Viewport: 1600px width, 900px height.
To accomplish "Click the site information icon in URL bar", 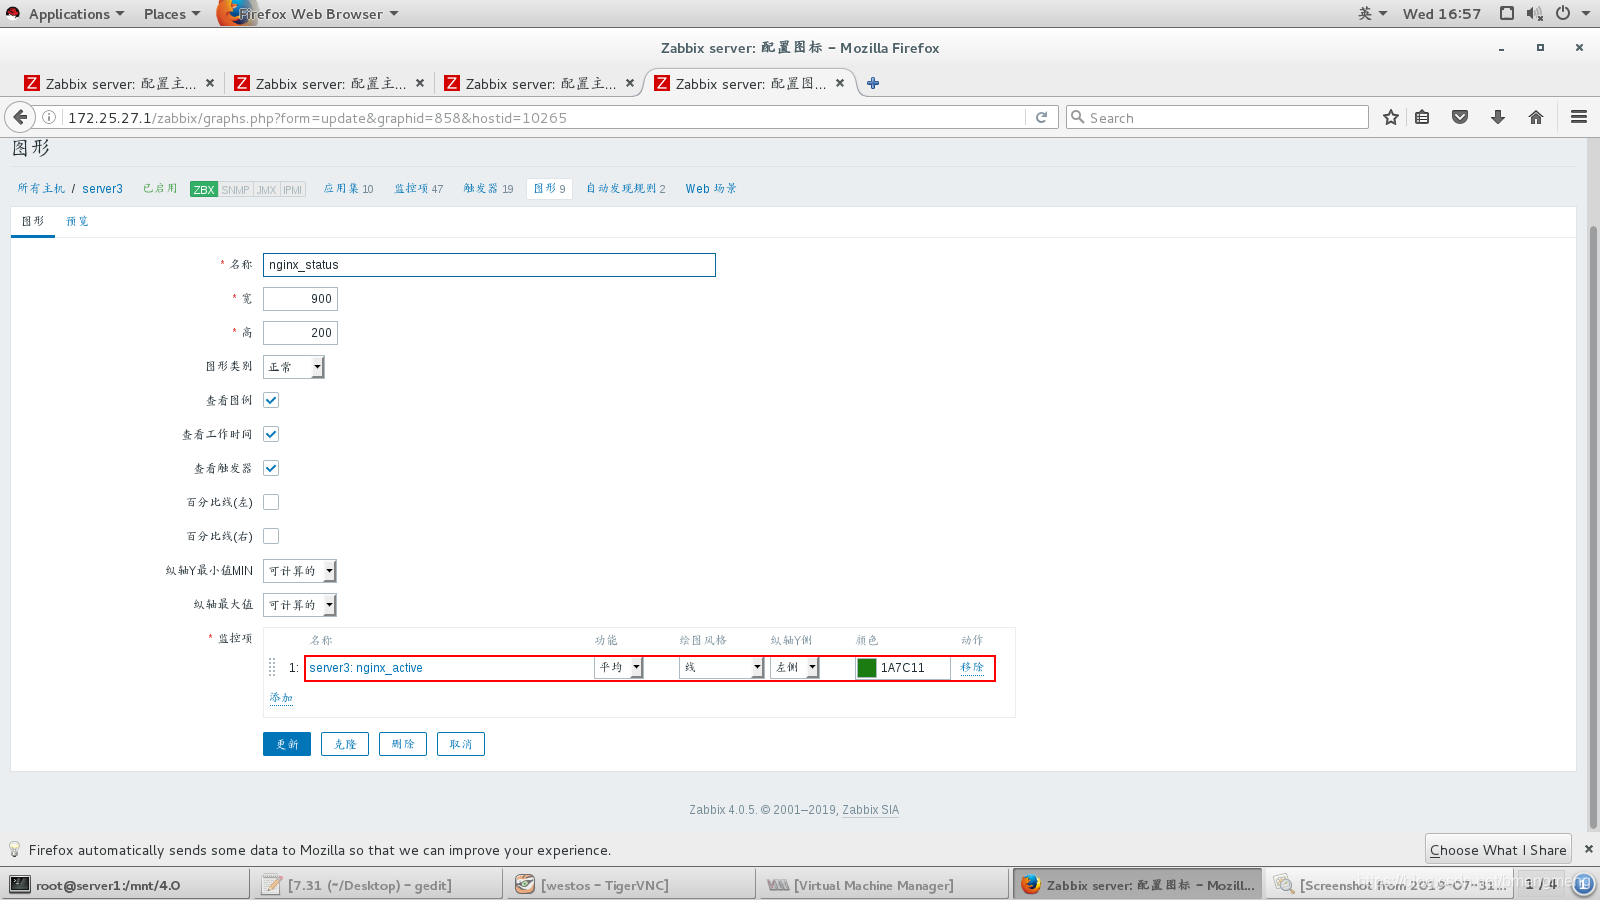I will coord(48,117).
